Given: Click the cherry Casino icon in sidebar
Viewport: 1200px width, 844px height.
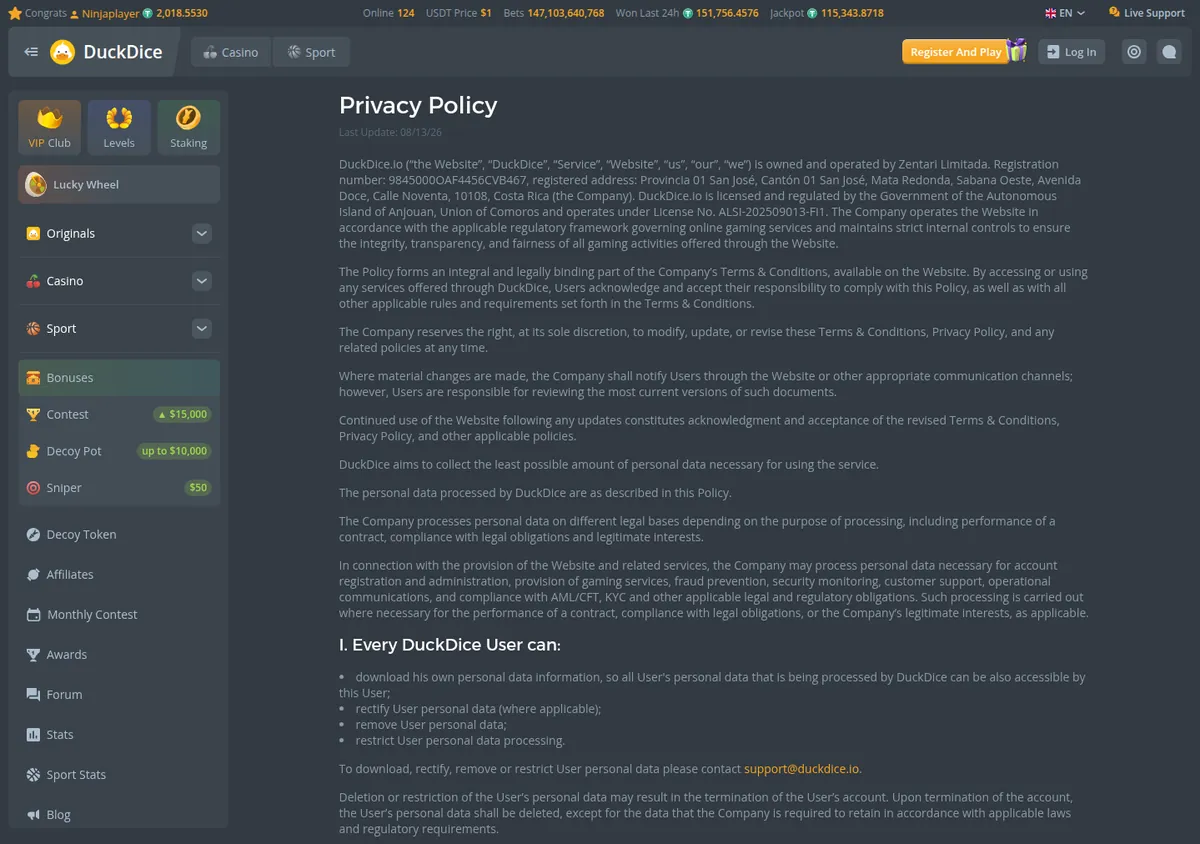Looking at the screenshot, I should point(34,281).
